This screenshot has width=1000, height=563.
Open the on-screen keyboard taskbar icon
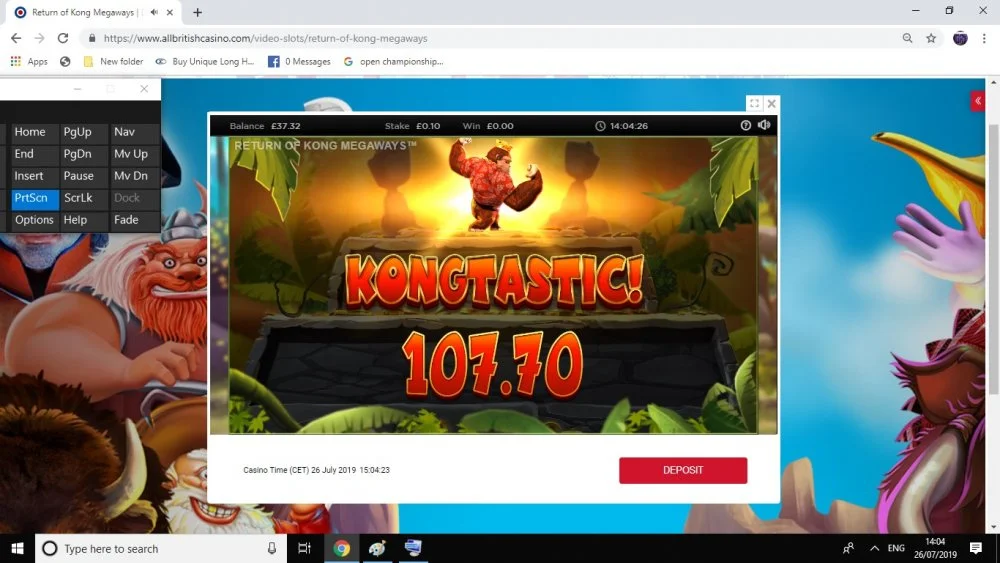(413, 548)
